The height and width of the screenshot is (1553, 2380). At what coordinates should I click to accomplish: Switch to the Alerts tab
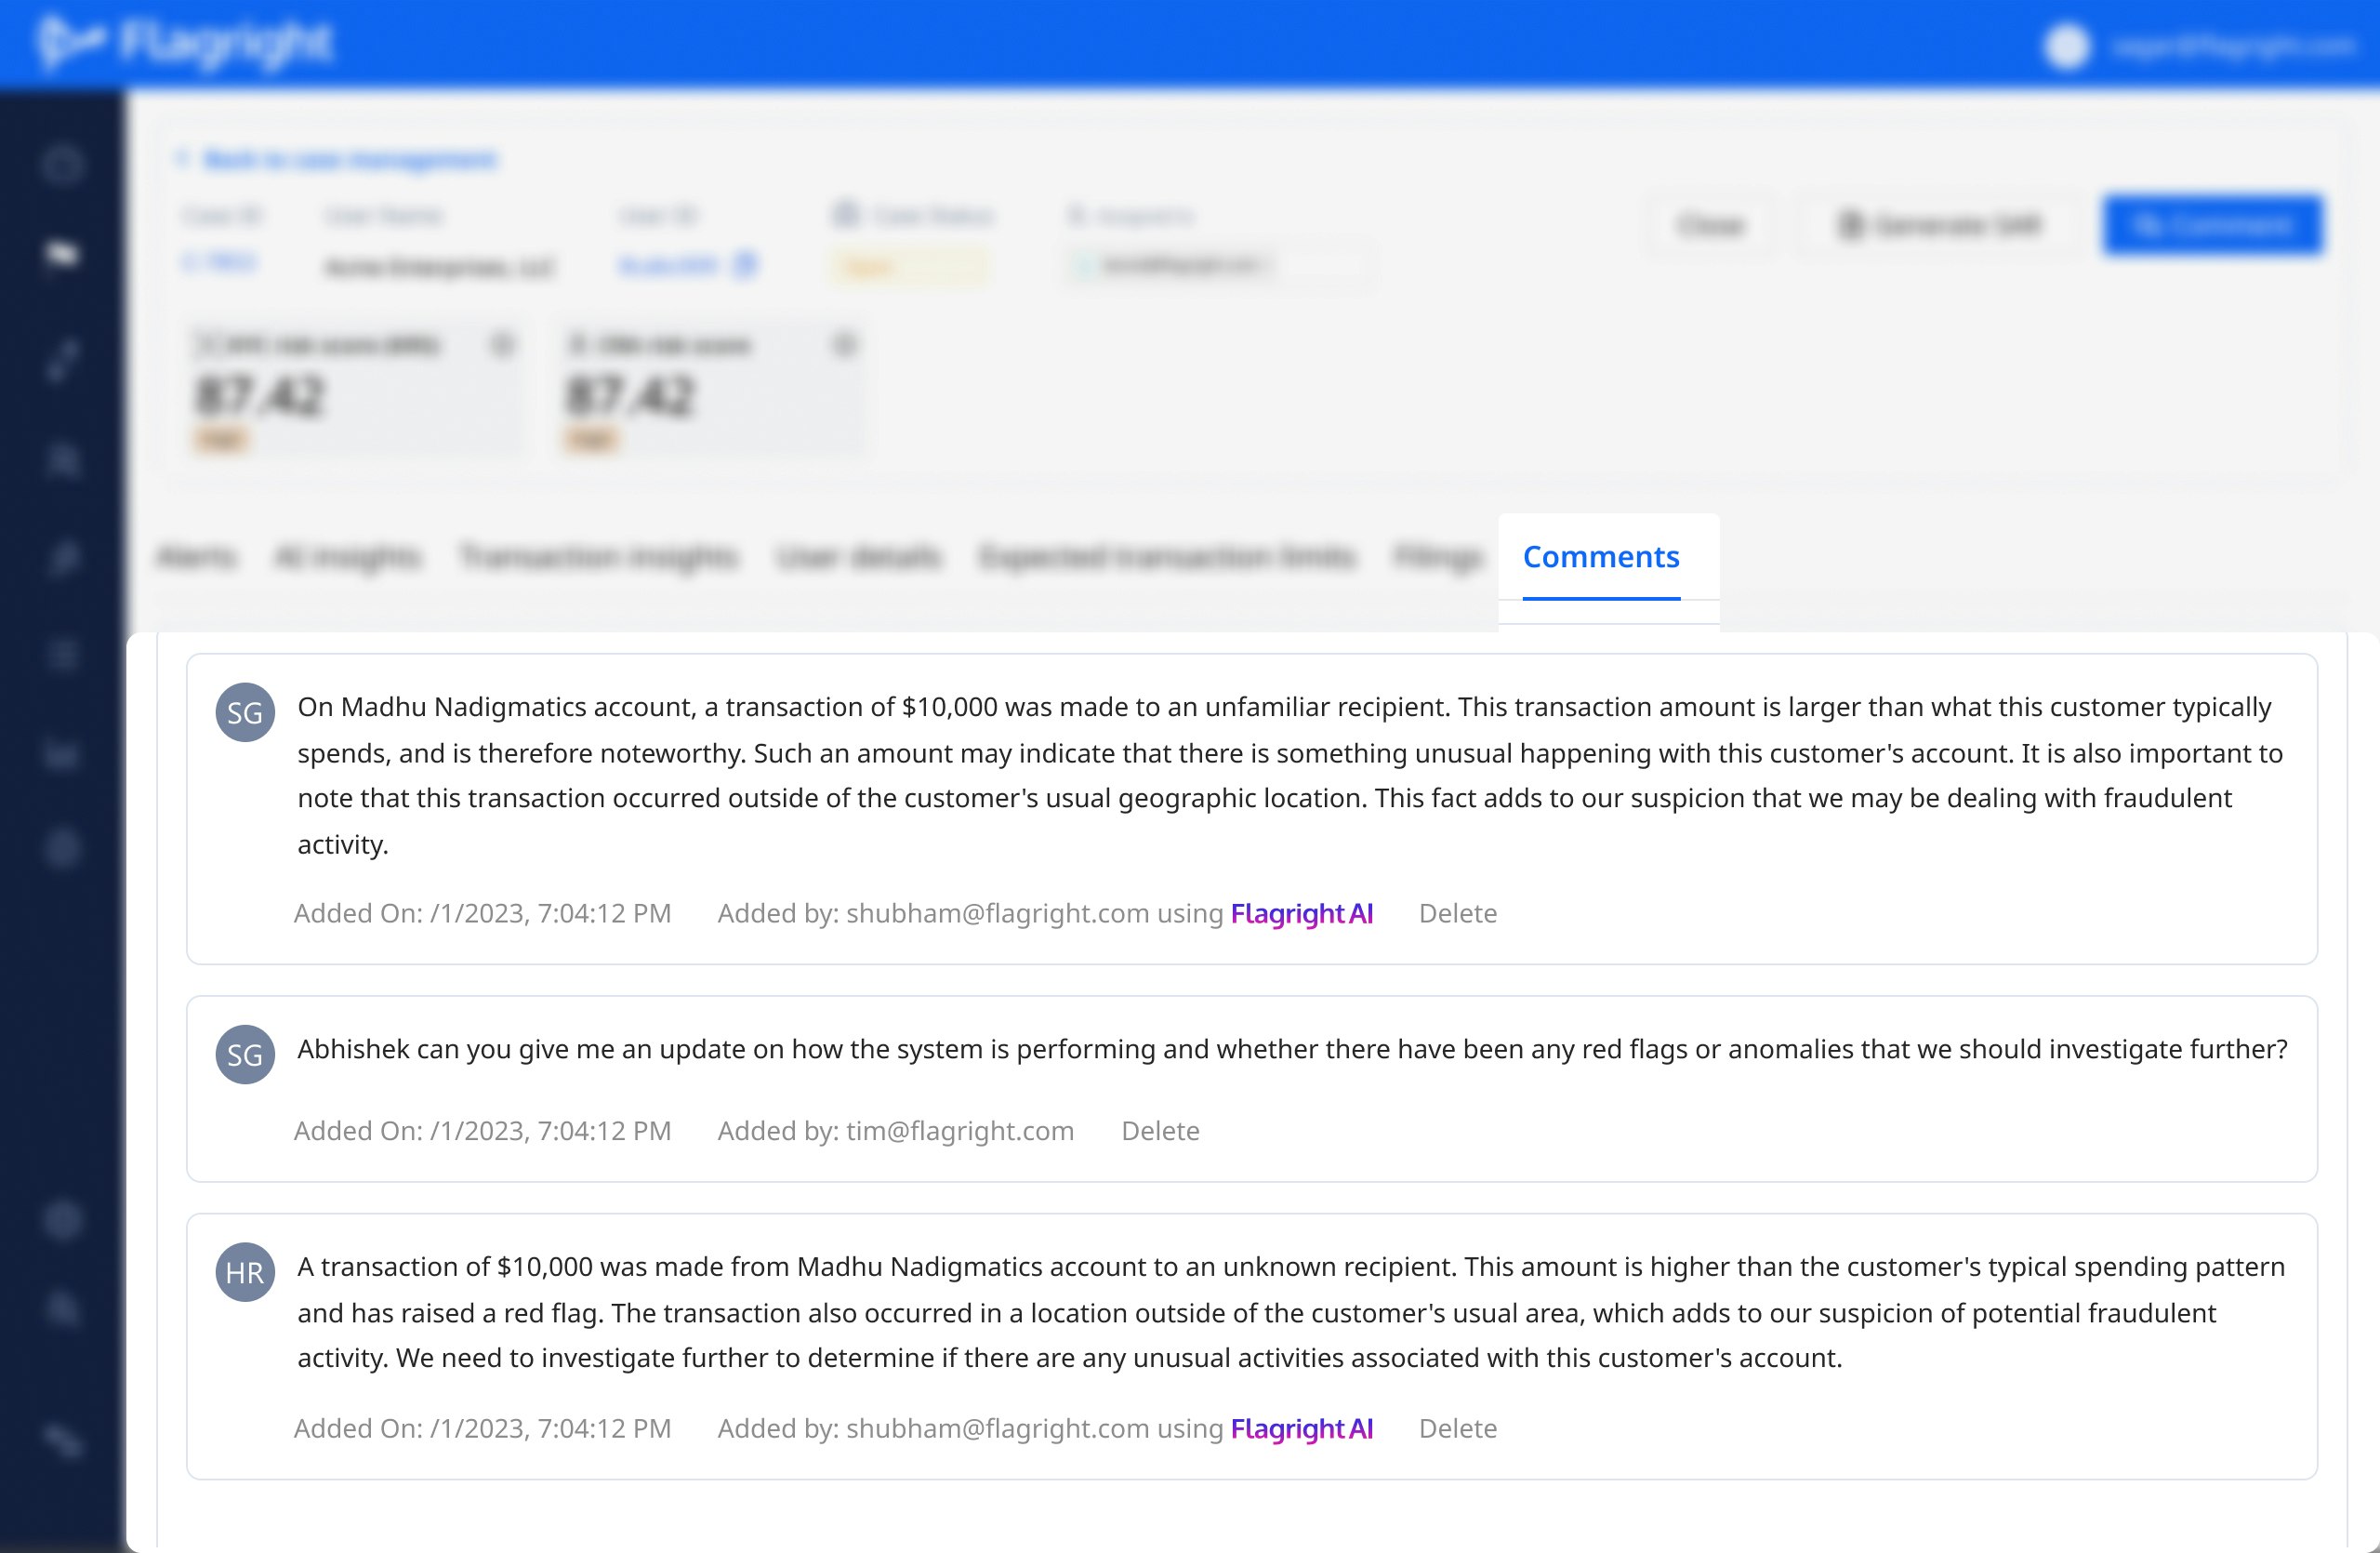[x=197, y=556]
